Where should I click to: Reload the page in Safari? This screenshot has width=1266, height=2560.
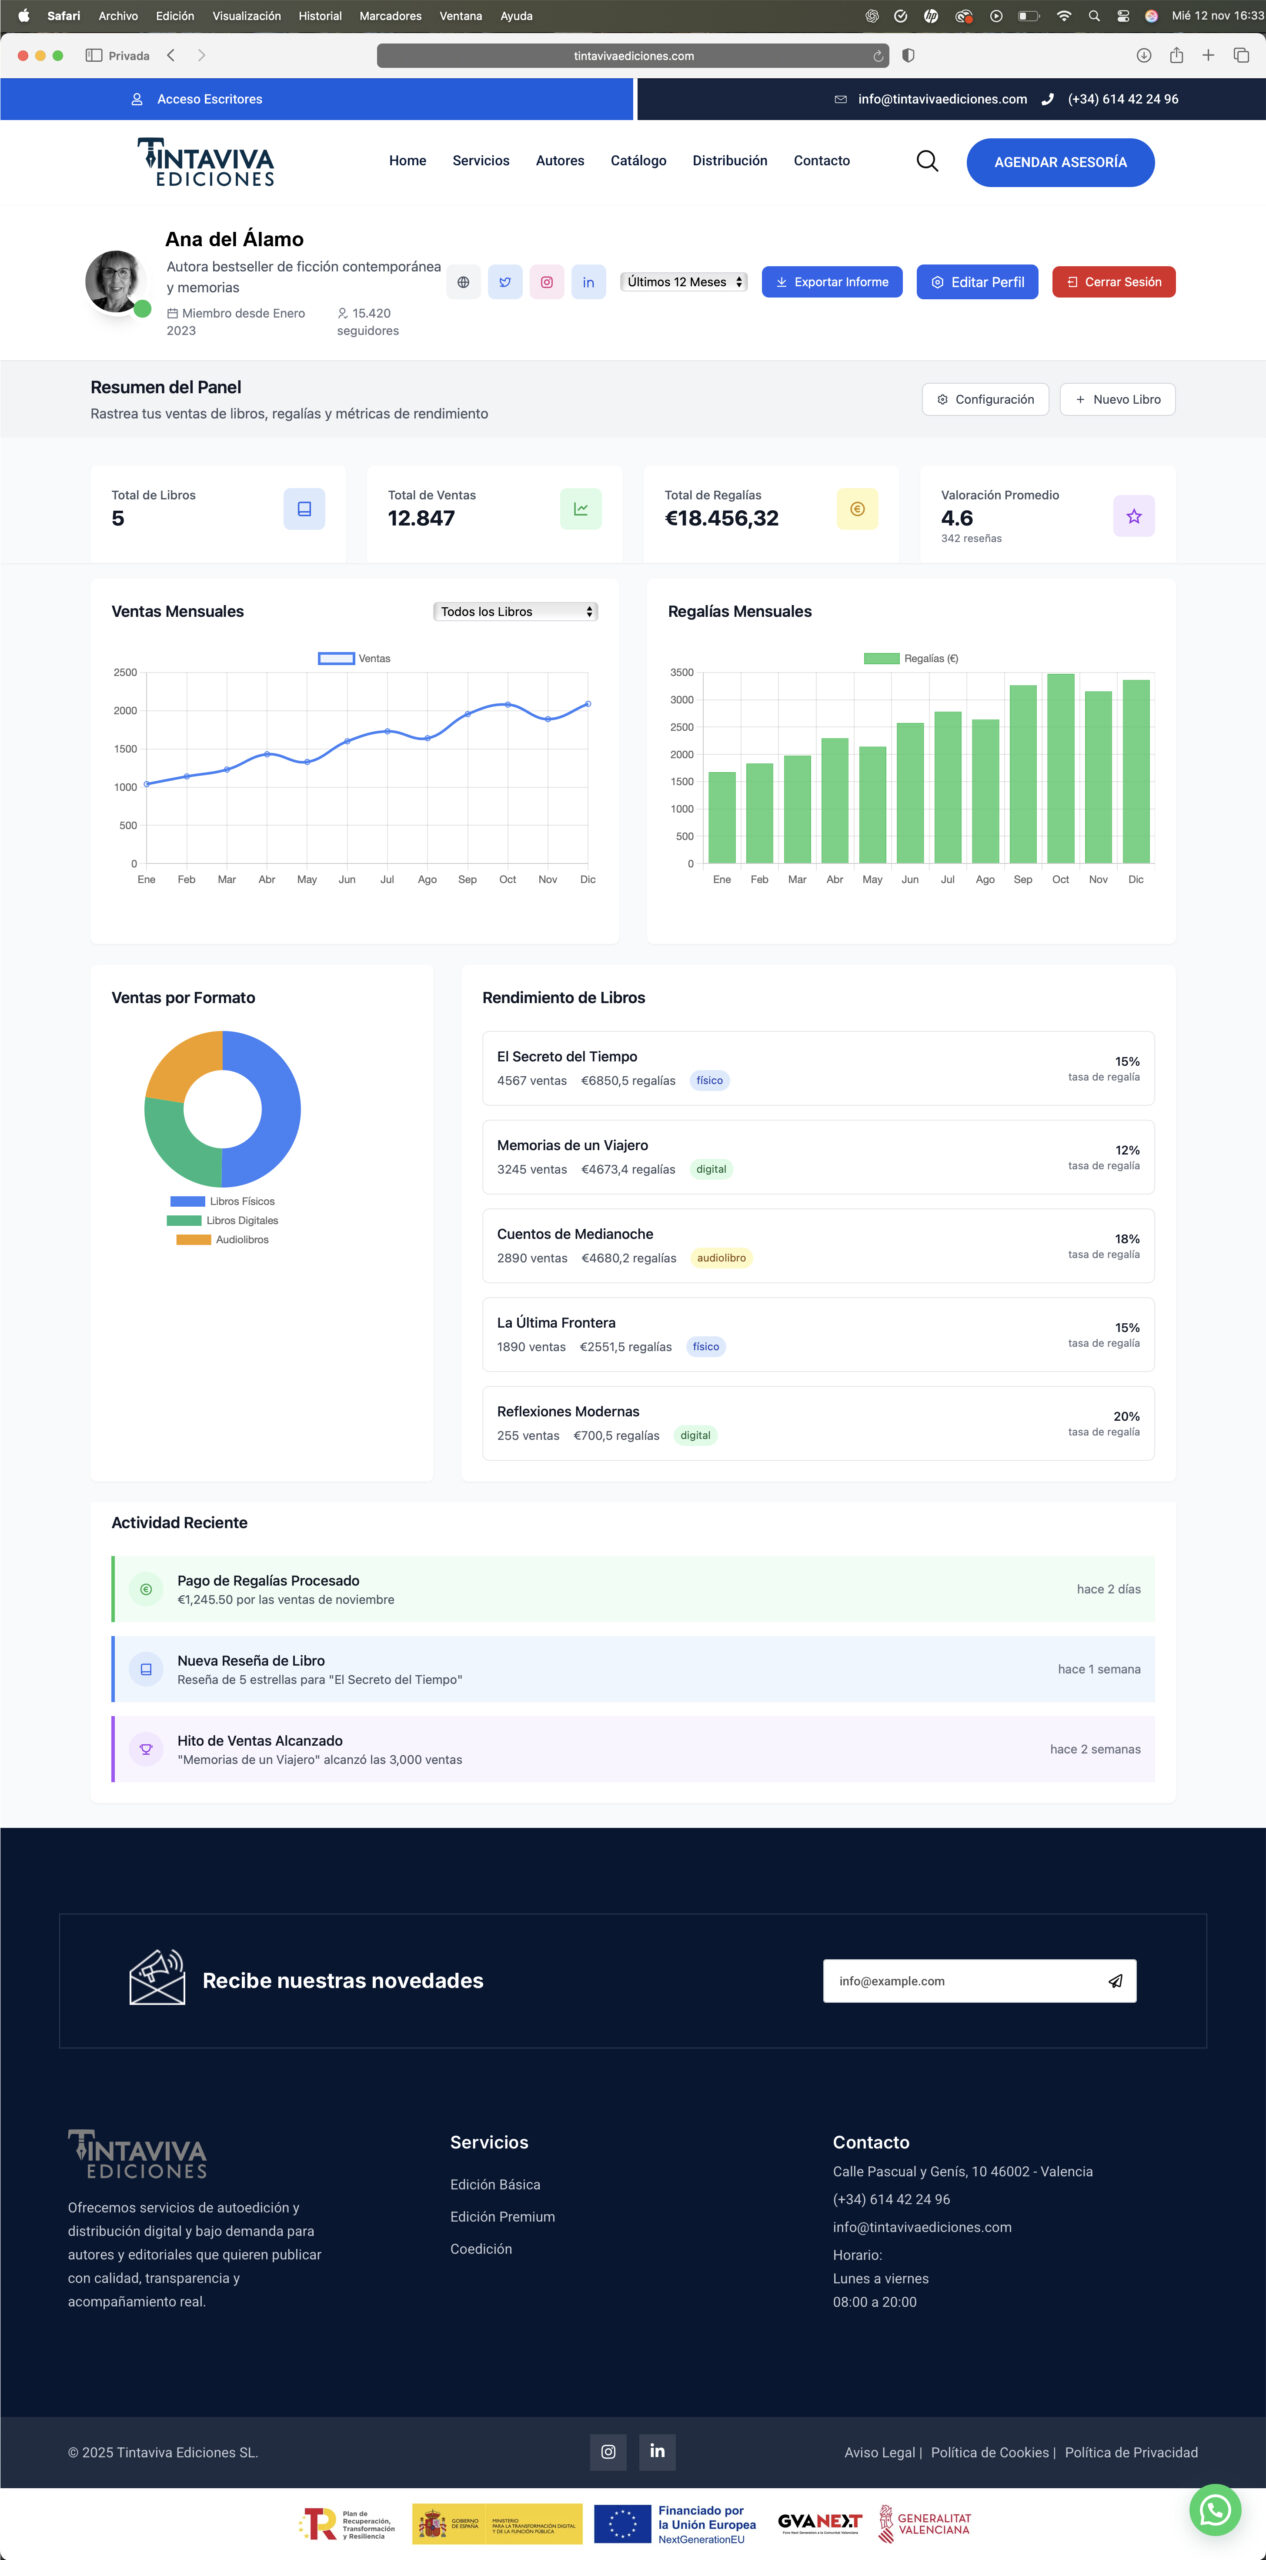(x=878, y=56)
